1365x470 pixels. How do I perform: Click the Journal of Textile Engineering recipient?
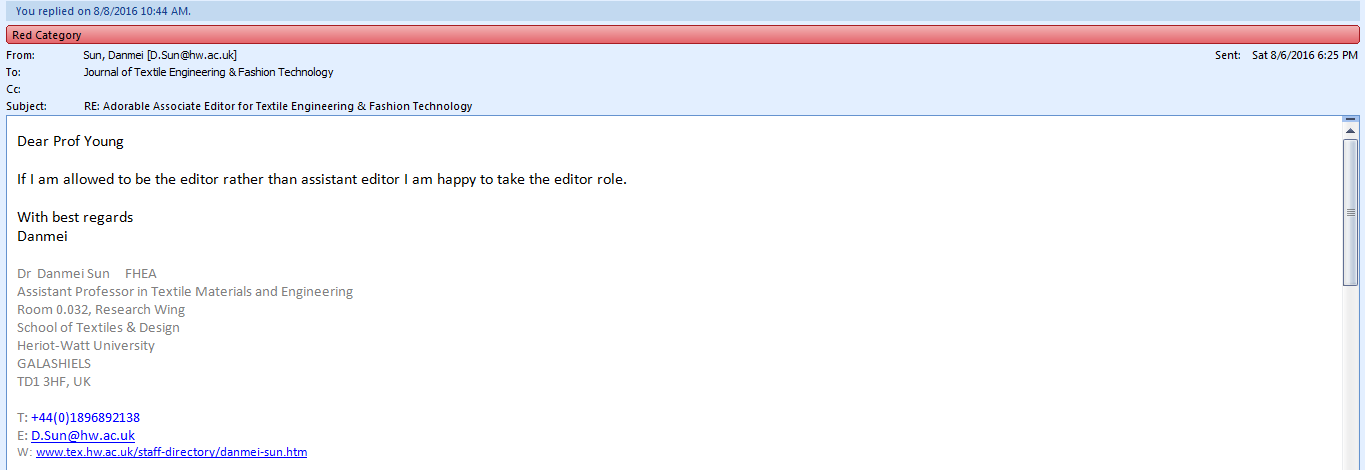208,72
